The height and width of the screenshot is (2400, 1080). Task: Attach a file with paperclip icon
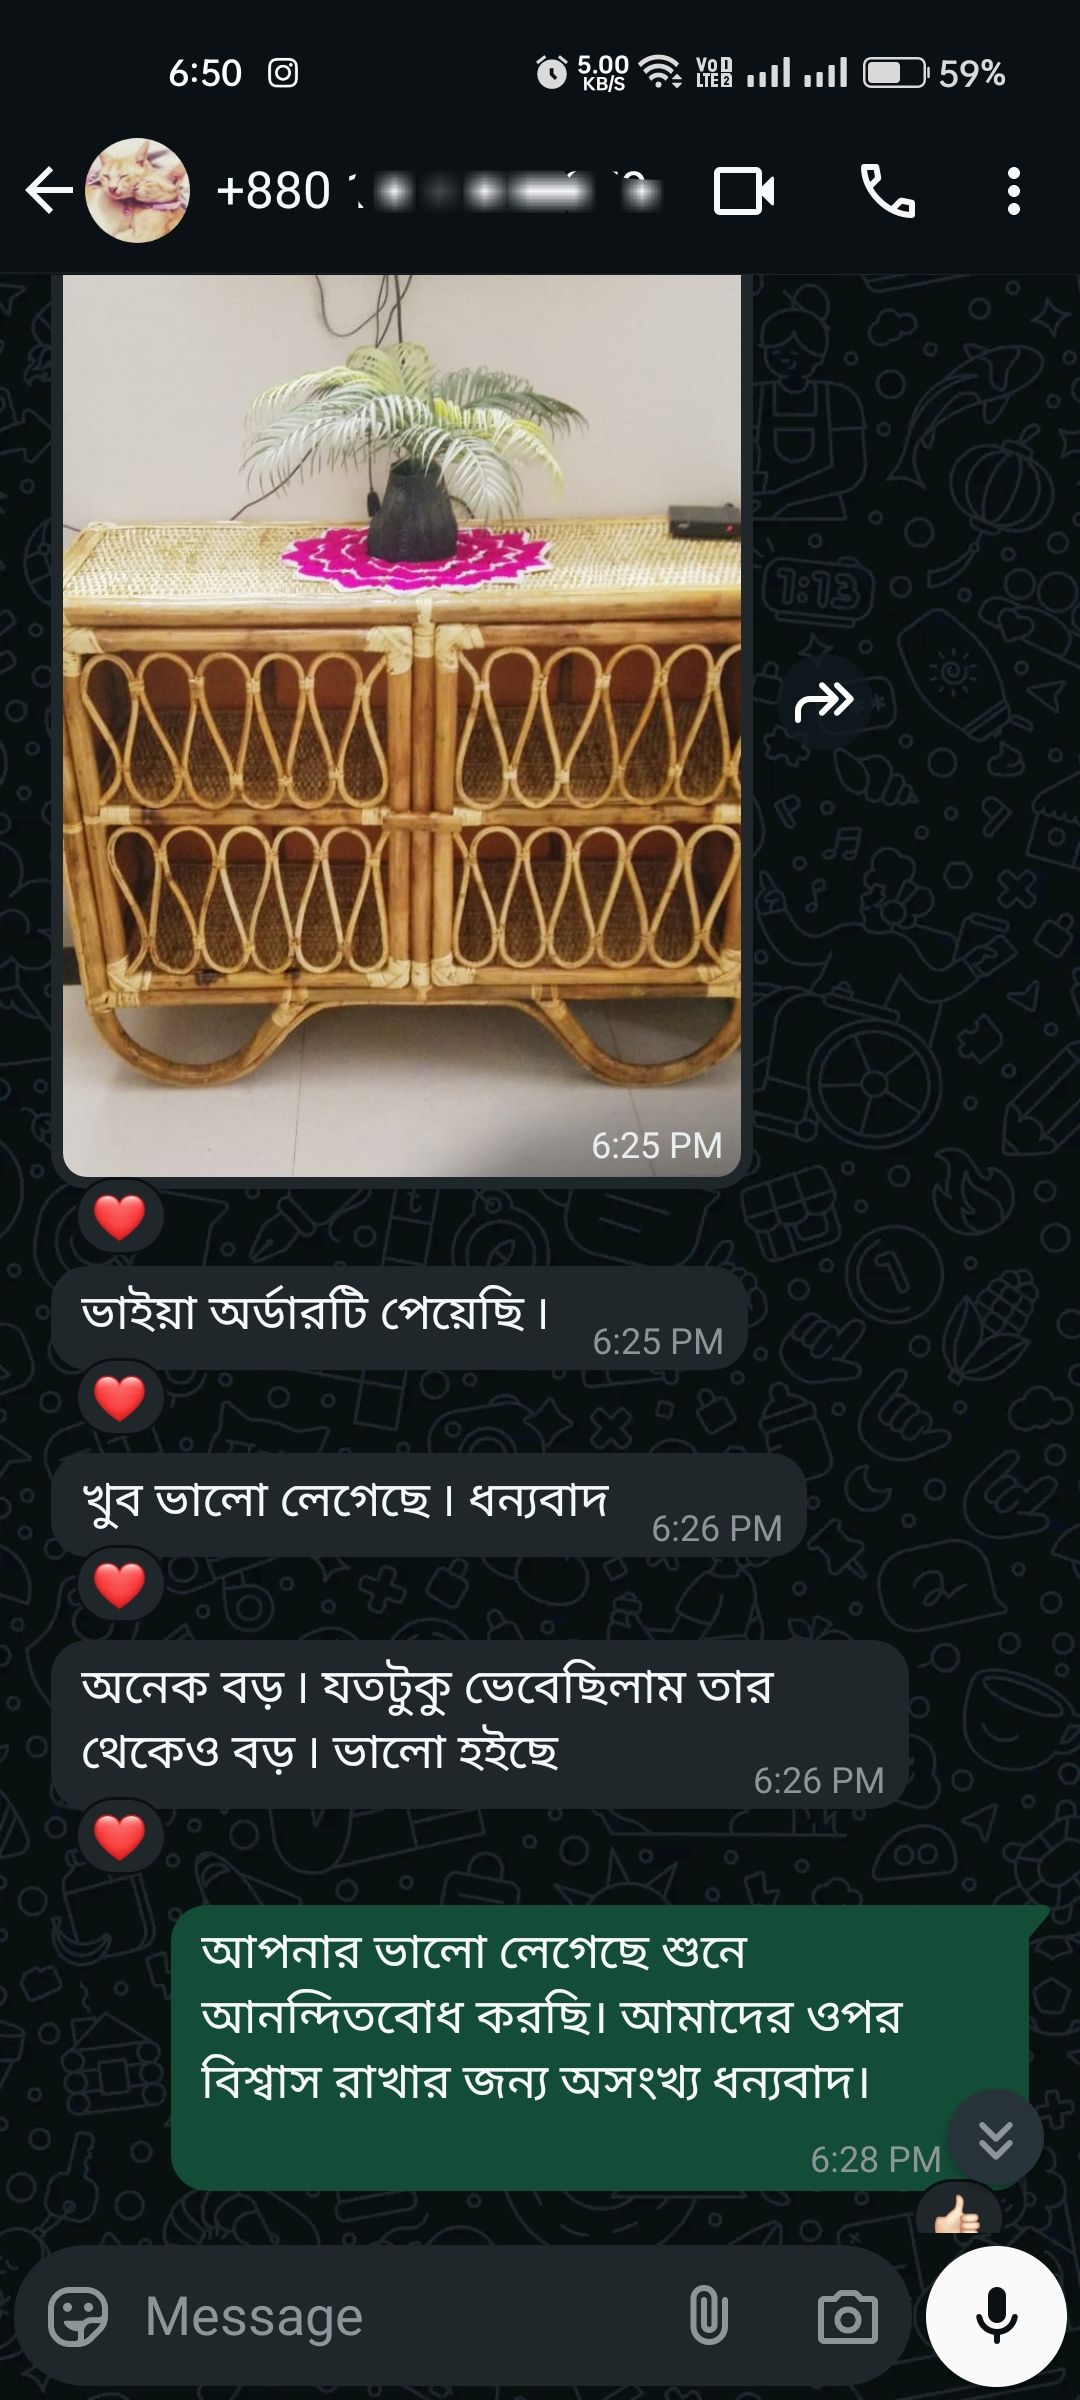point(708,2316)
